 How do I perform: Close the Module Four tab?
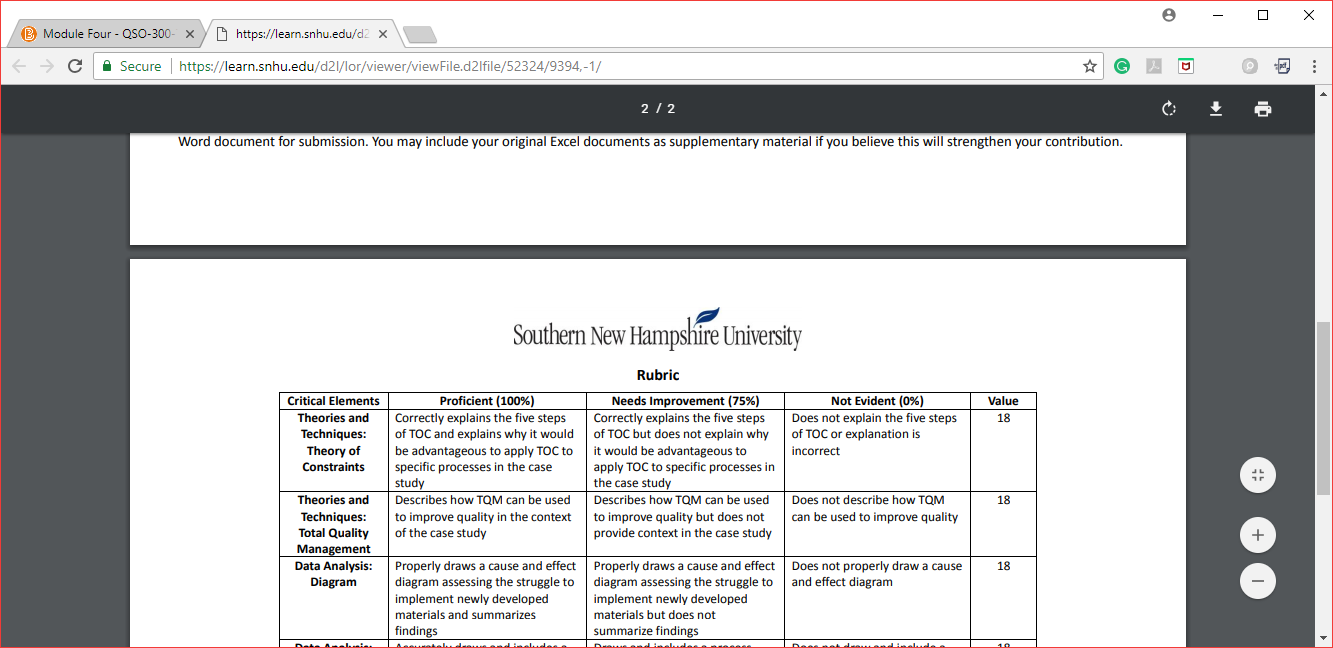point(190,34)
